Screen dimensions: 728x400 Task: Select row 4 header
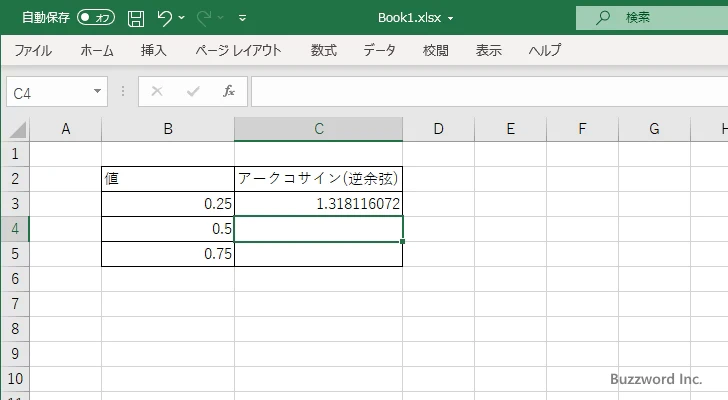(x=15, y=229)
